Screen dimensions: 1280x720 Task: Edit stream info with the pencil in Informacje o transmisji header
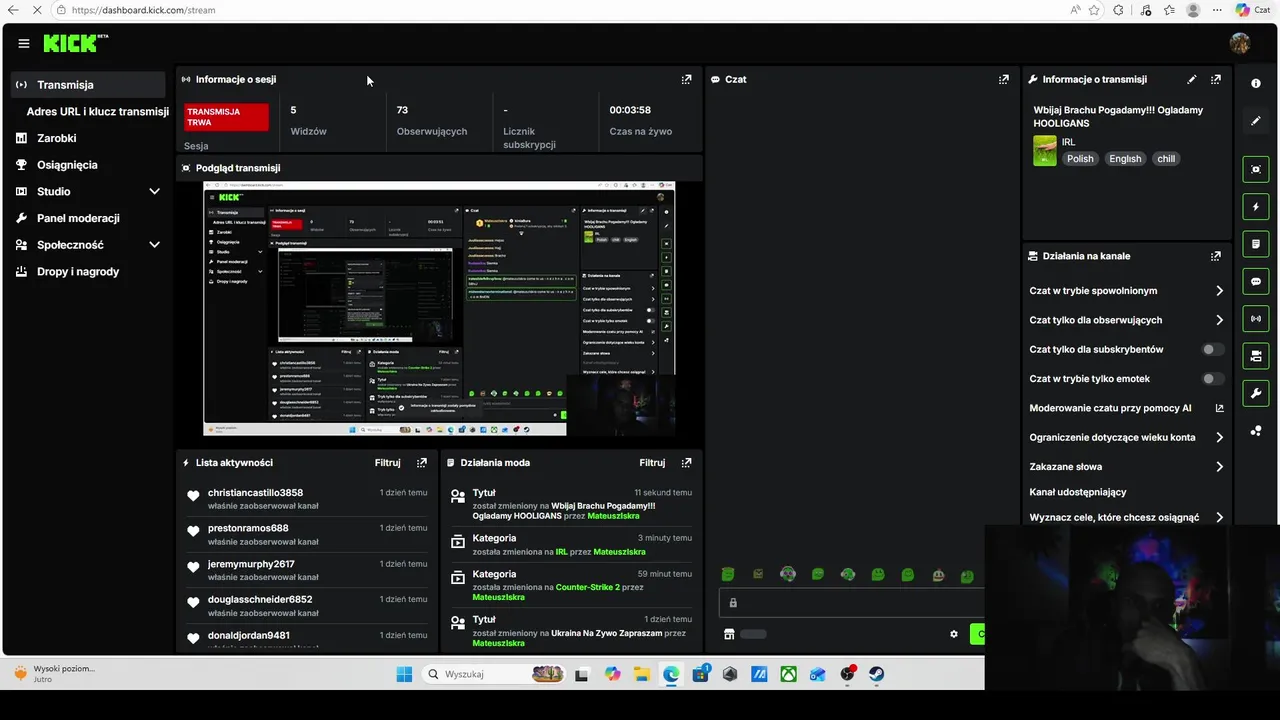1191,79
